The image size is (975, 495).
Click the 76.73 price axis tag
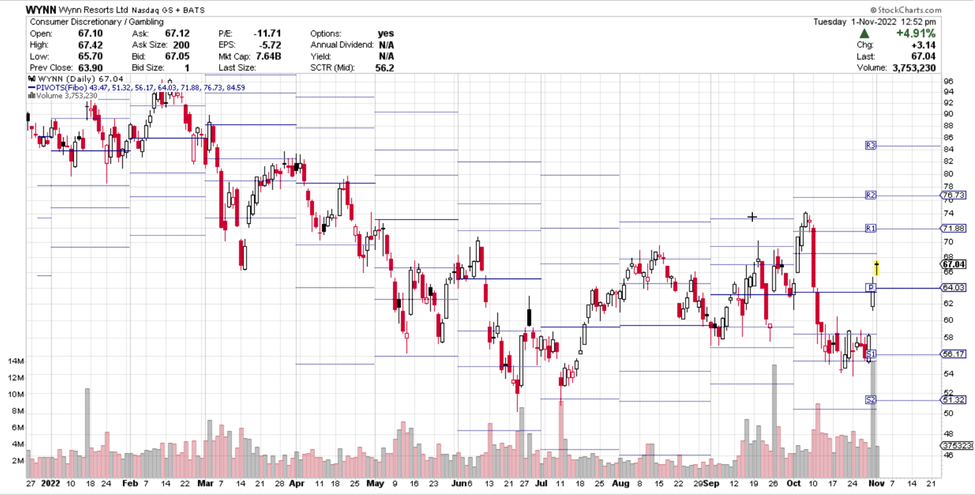(954, 195)
